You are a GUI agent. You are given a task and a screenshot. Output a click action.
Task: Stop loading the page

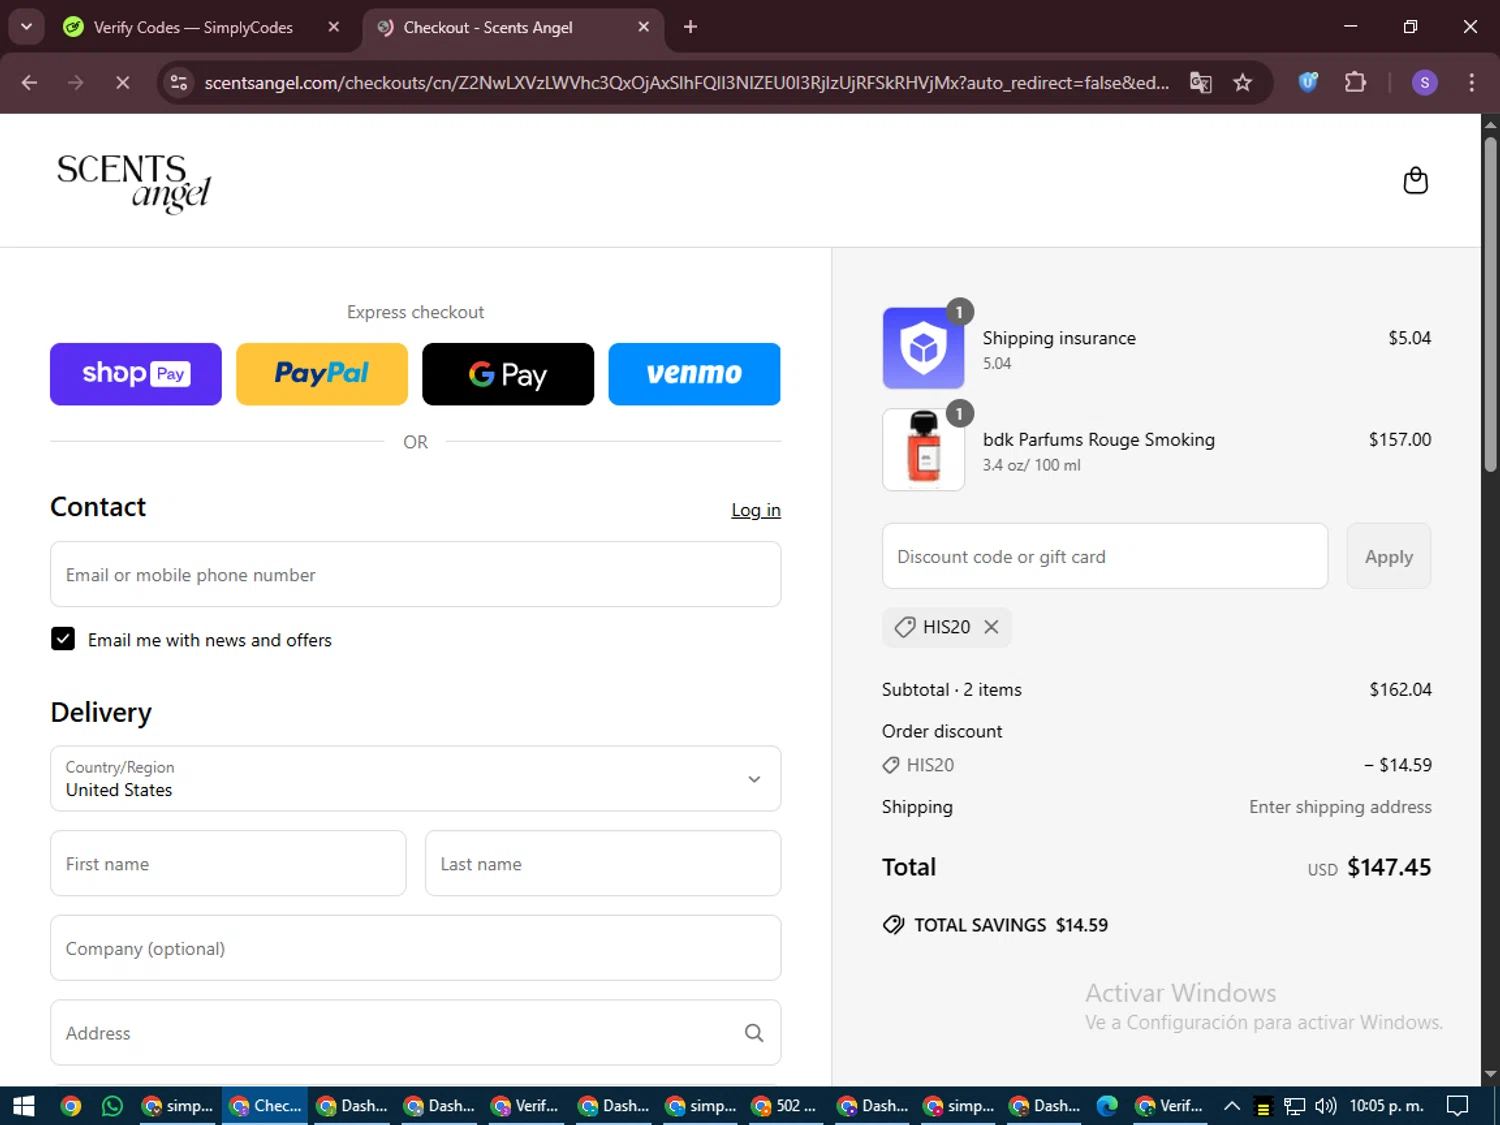point(122,82)
